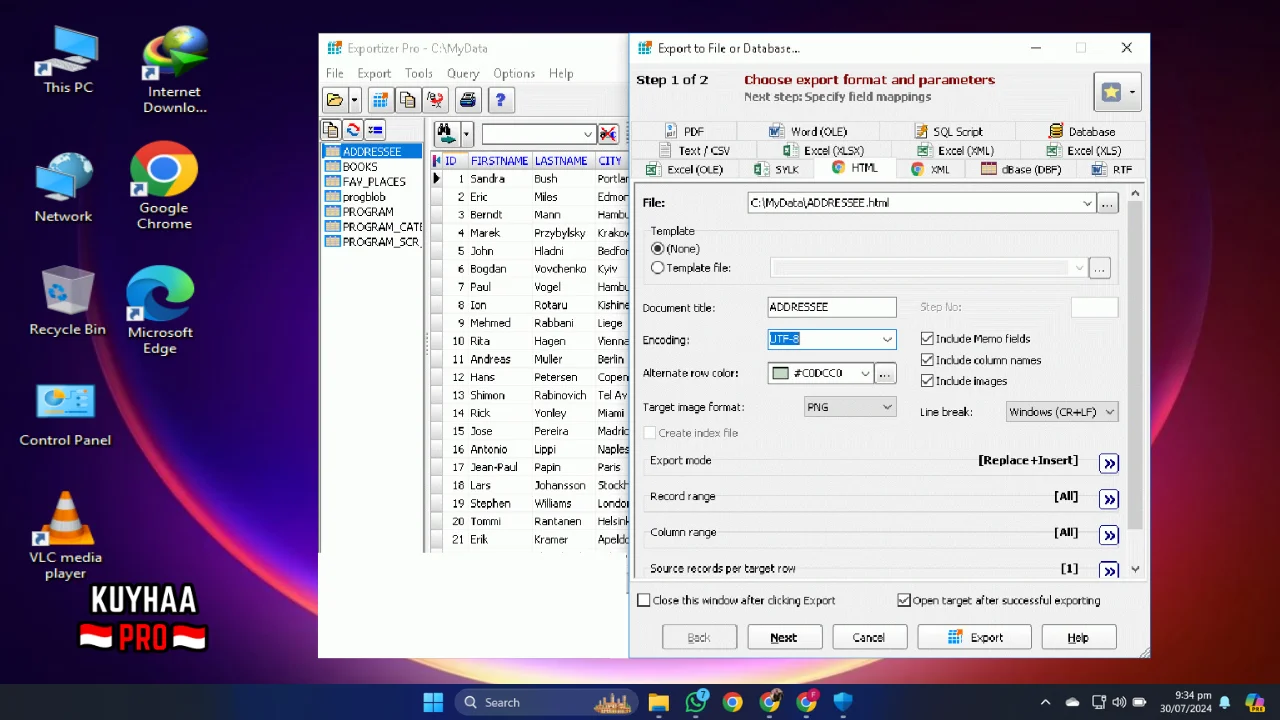Open WhatsApp from the taskbar
The image size is (1280, 720).
[696, 702]
